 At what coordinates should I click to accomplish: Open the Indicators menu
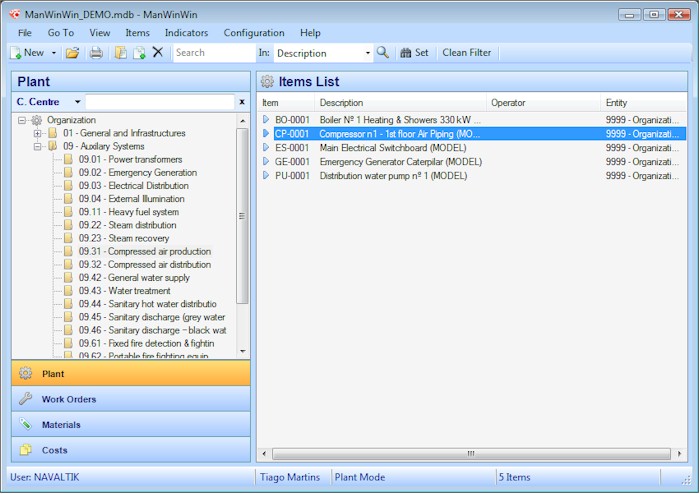coord(186,33)
